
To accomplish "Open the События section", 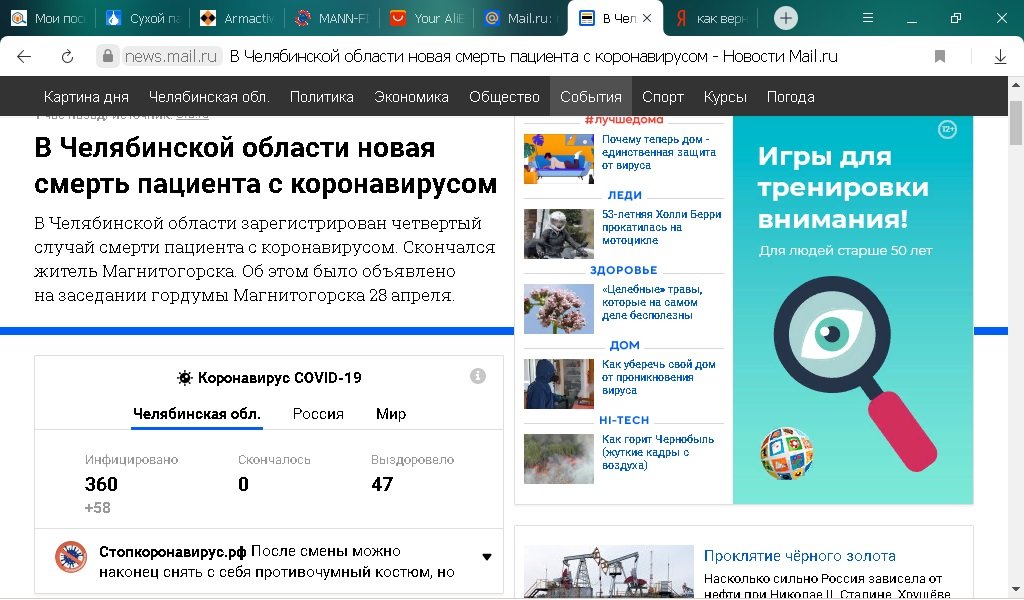I will coord(591,97).
